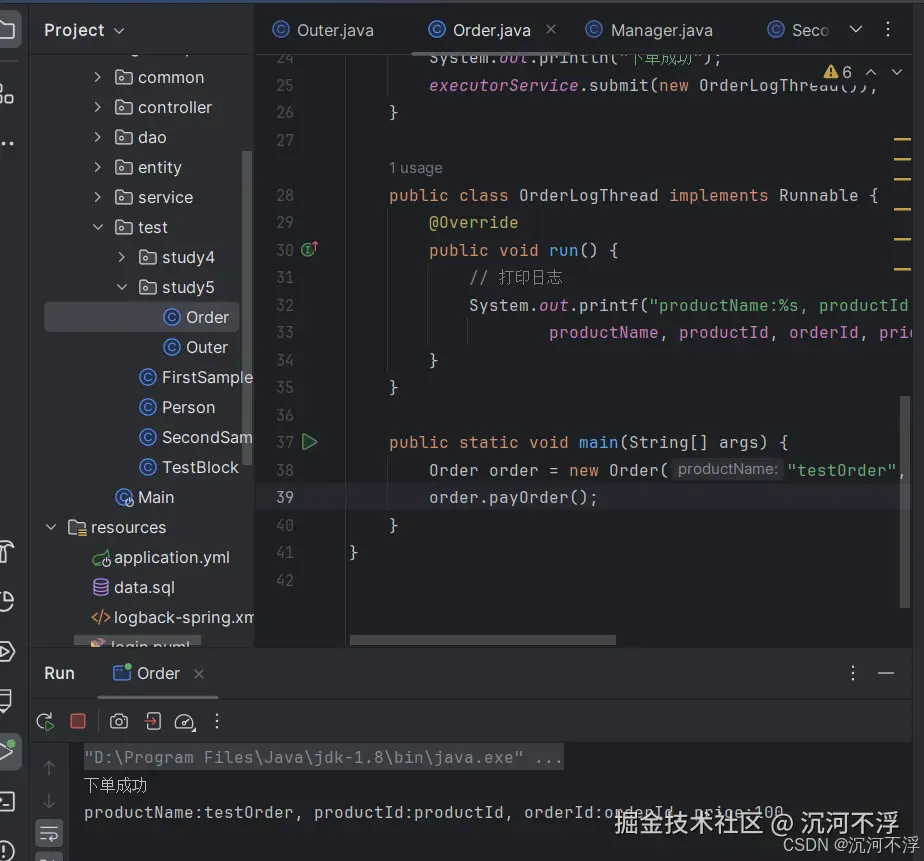Open TestBlock class in tree

(189, 467)
